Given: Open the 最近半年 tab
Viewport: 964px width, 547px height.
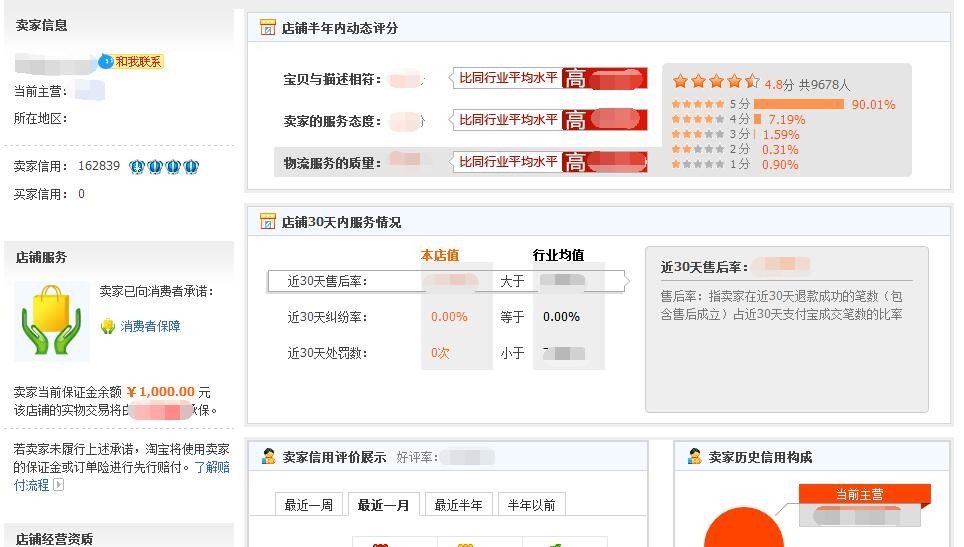Looking at the screenshot, I should [458, 505].
